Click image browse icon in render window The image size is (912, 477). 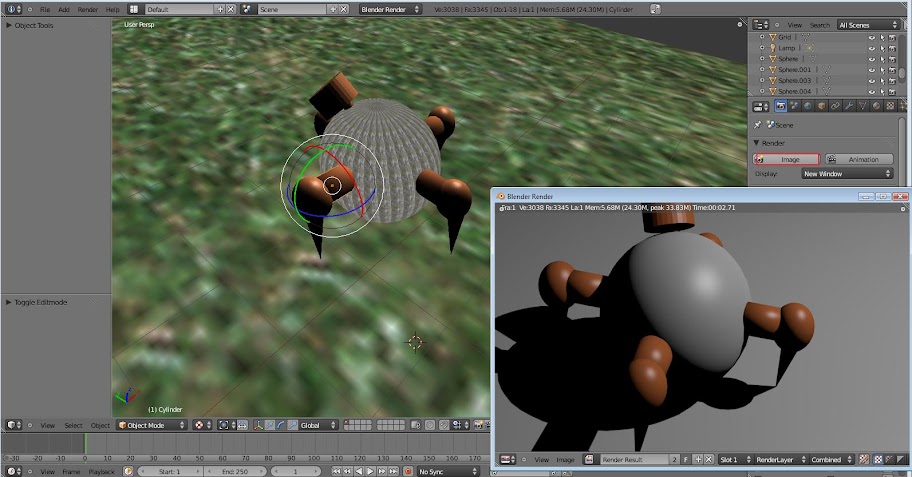[589, 460]
